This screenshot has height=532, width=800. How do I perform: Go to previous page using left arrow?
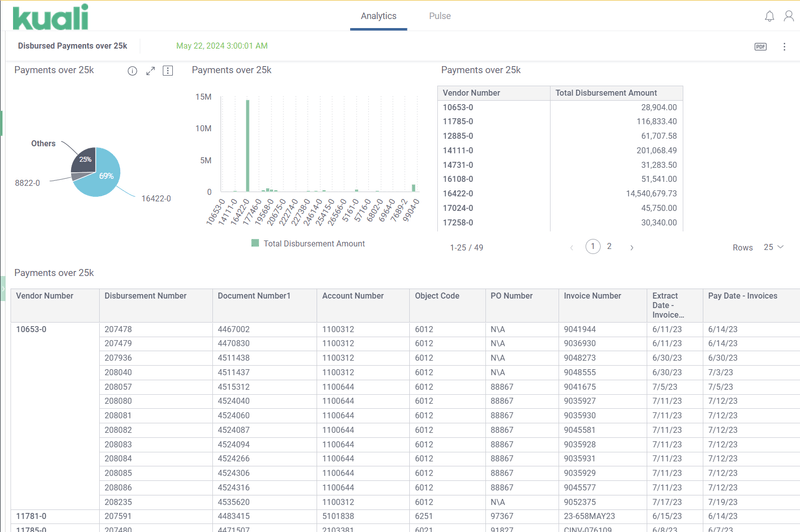pyautogui.click(x=571, y=247)
